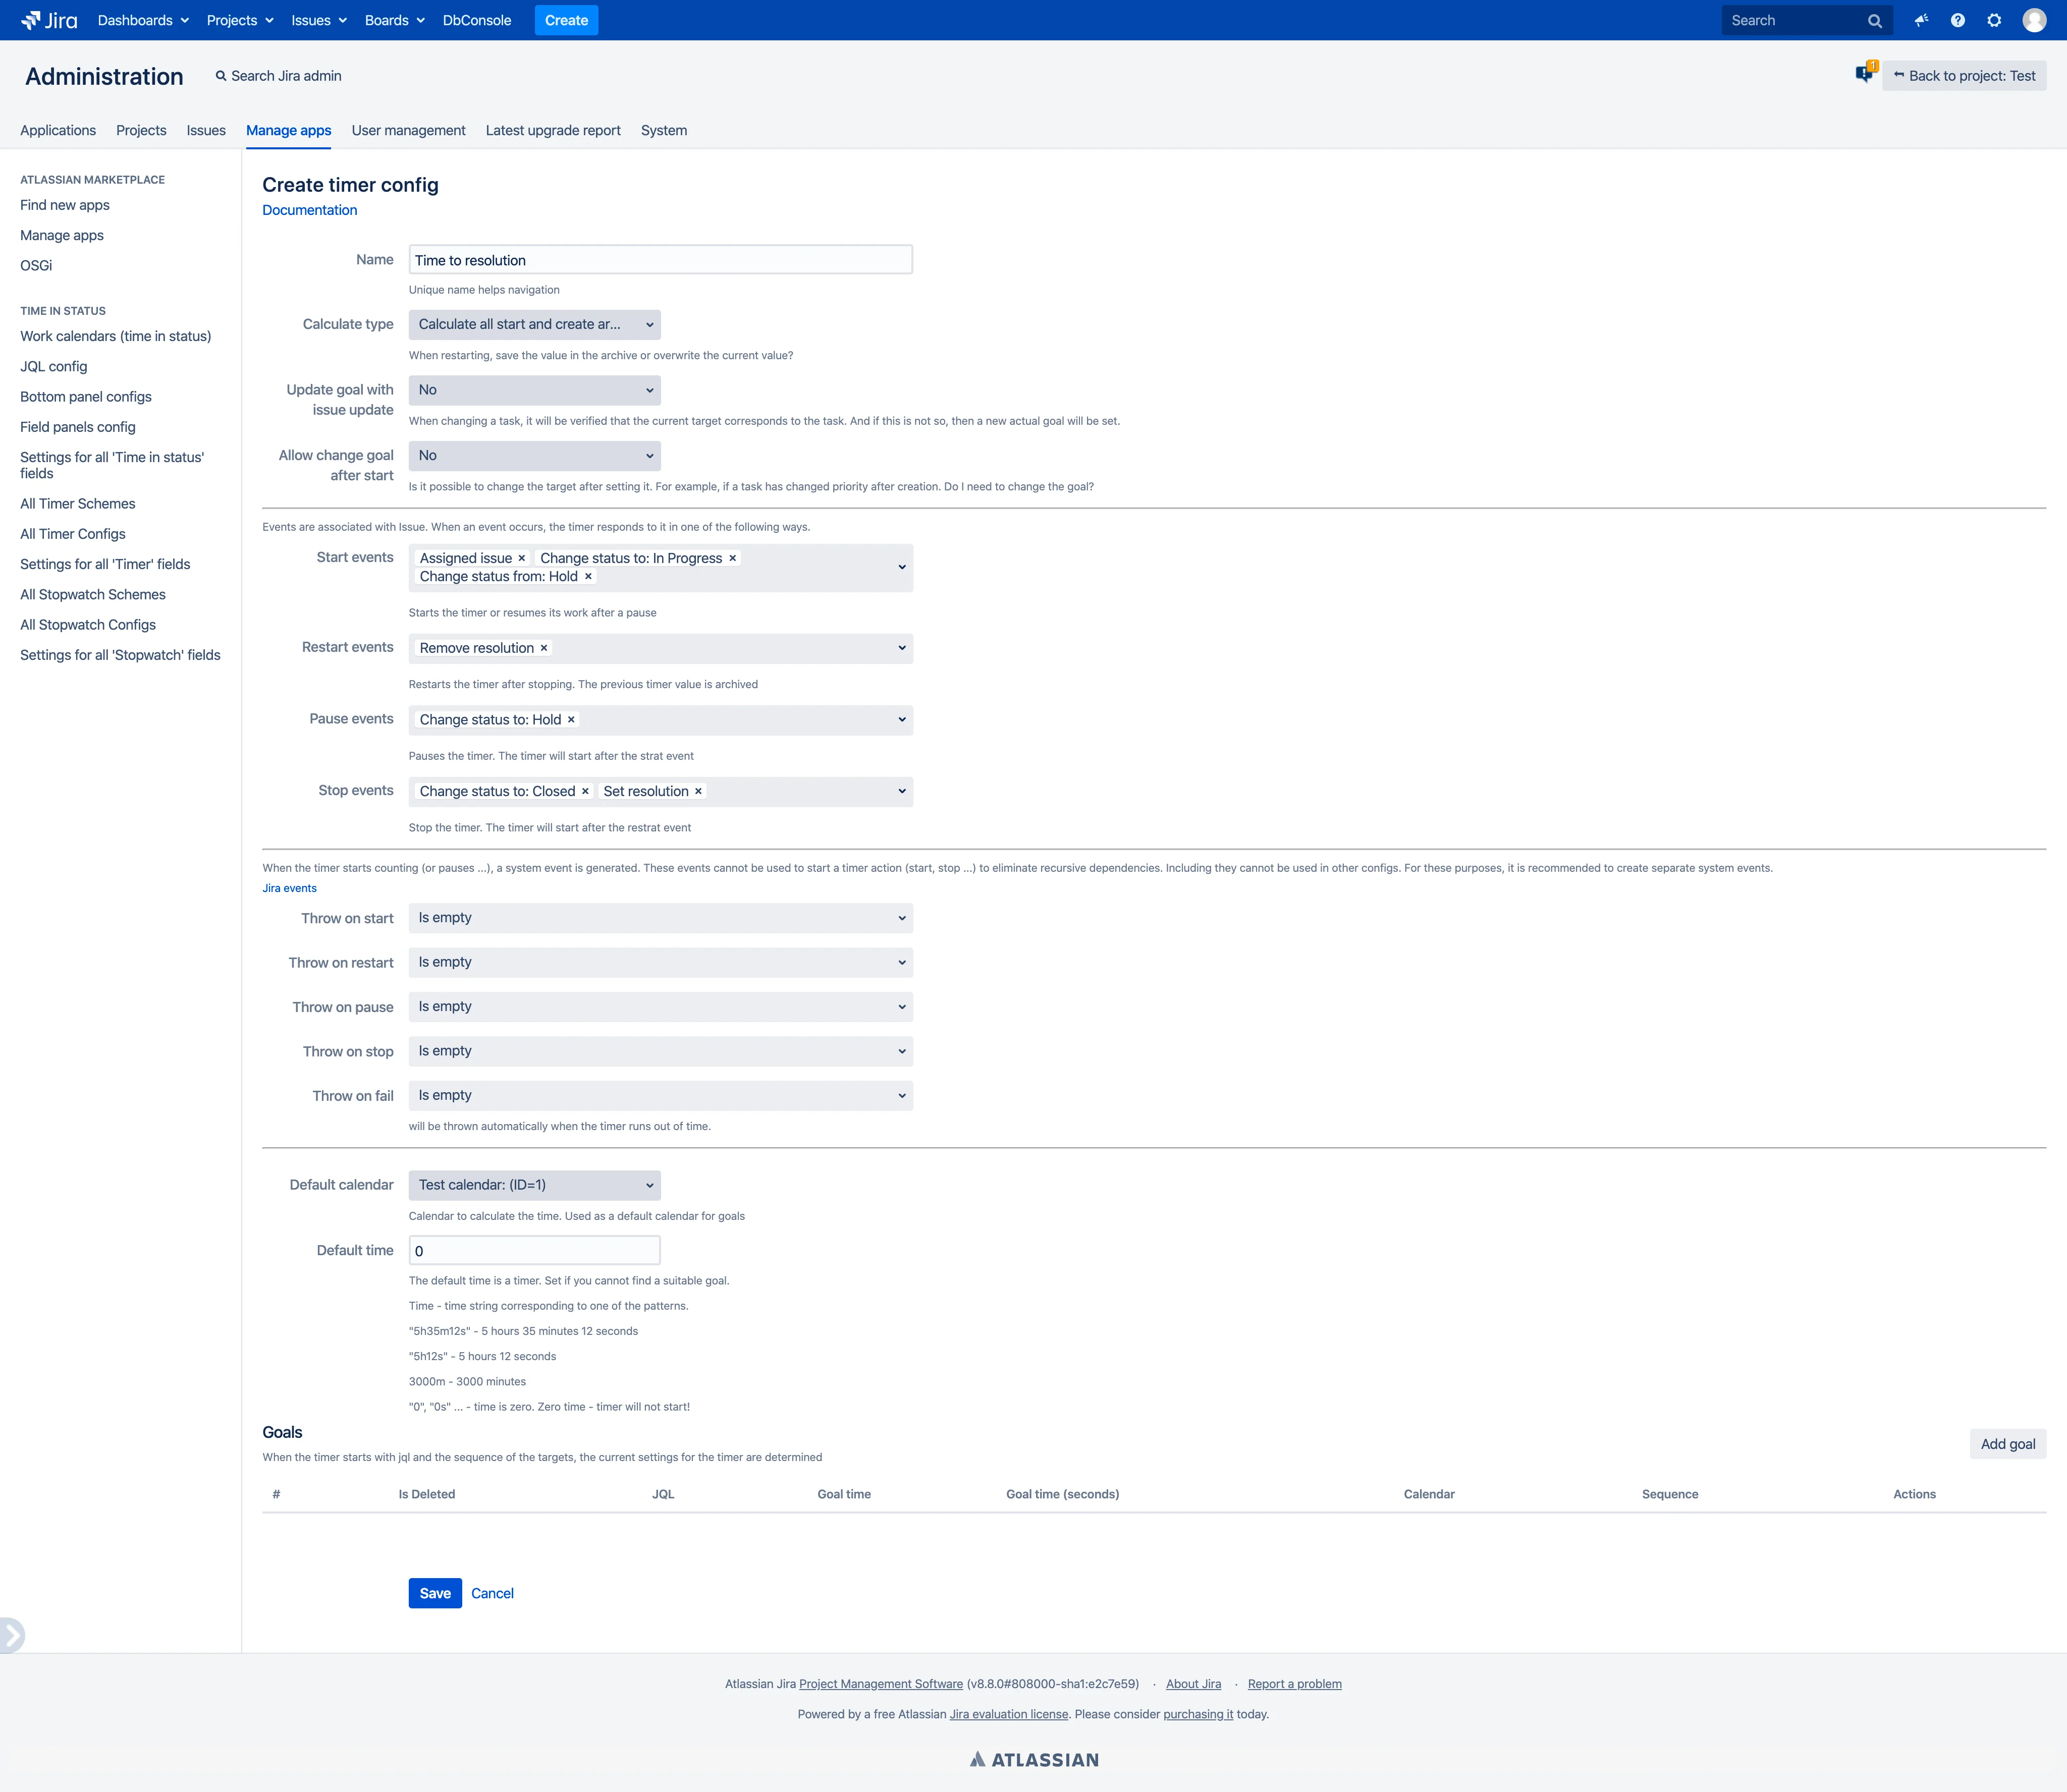The image size is (2067, 1792).
Task: Open Work calendars (time in status)
Action: point(116,336)
